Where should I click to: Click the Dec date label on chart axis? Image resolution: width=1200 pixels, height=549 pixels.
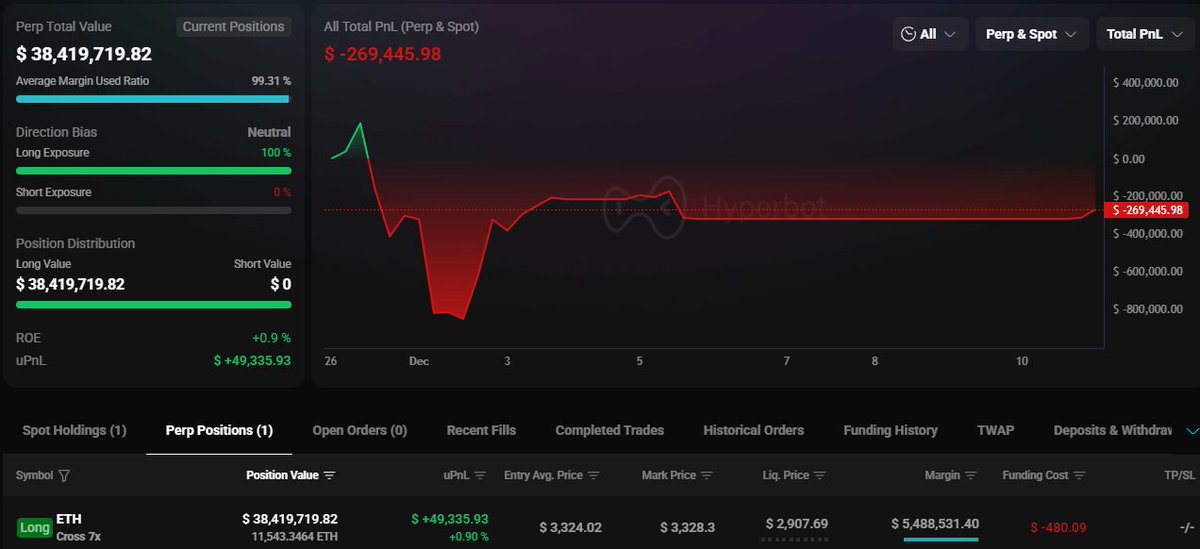[x=417, y=361]
